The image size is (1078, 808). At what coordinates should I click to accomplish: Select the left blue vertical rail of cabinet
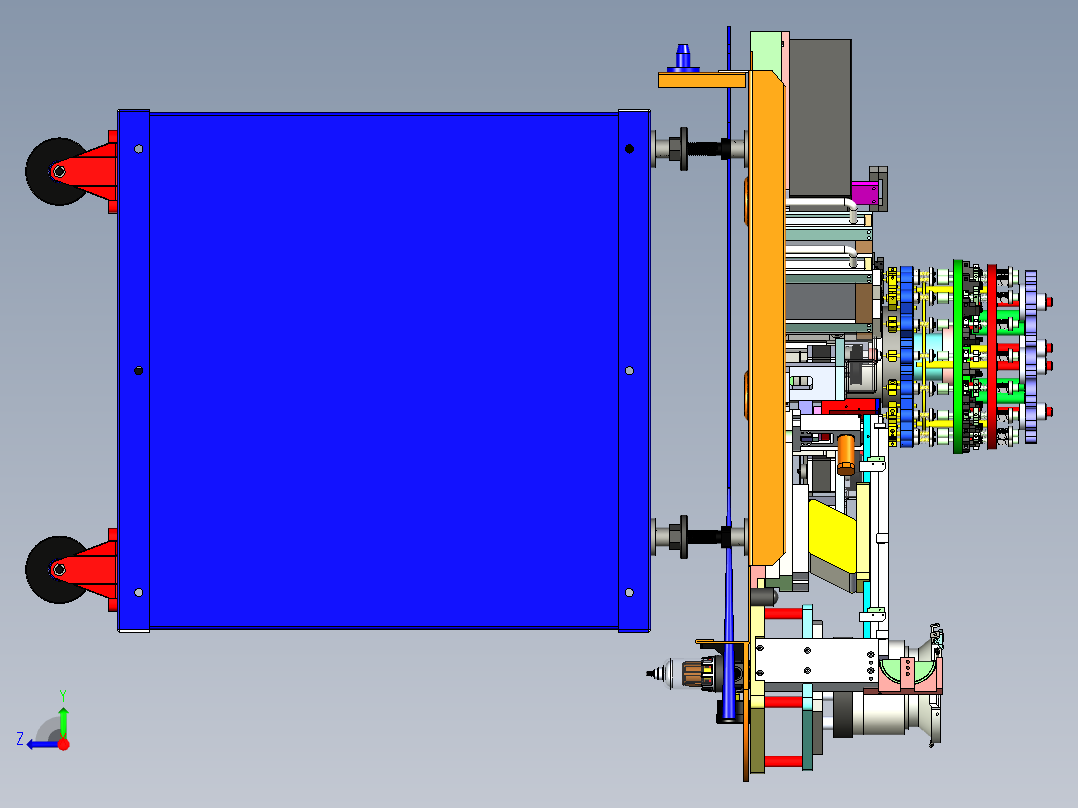click(x=134, y=371)
